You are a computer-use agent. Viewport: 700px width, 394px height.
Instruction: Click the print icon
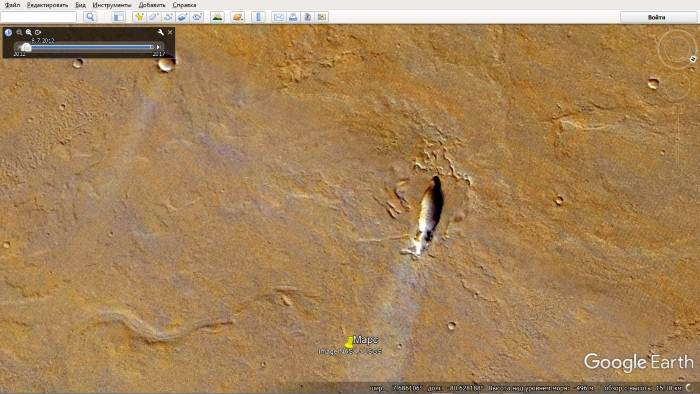293,17
